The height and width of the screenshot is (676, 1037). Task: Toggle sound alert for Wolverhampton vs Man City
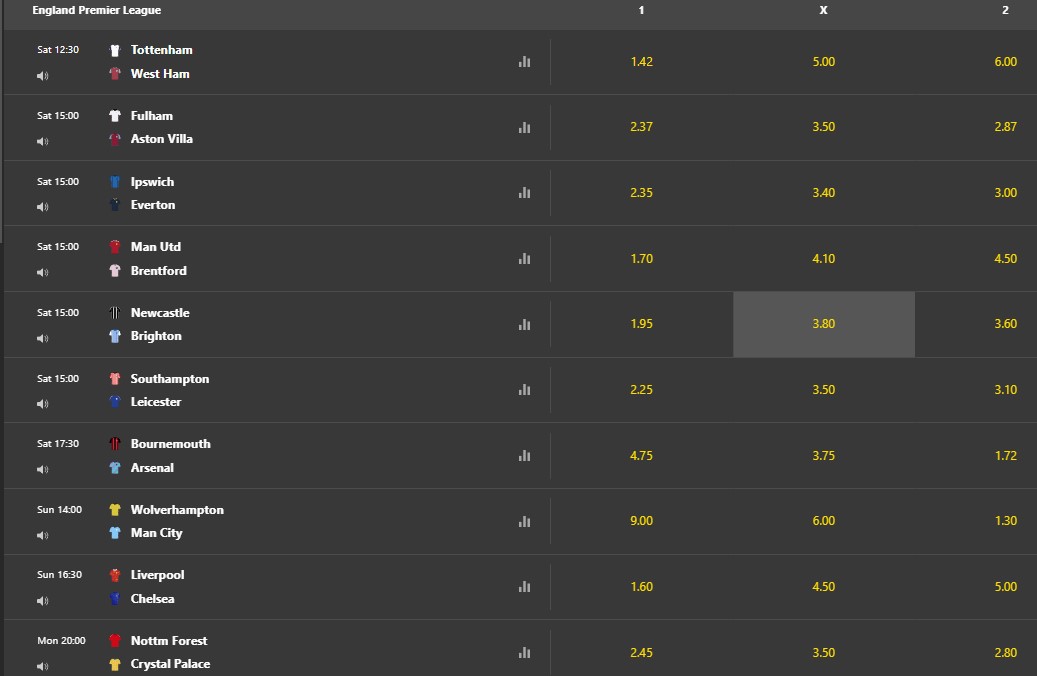coord(43,535)
